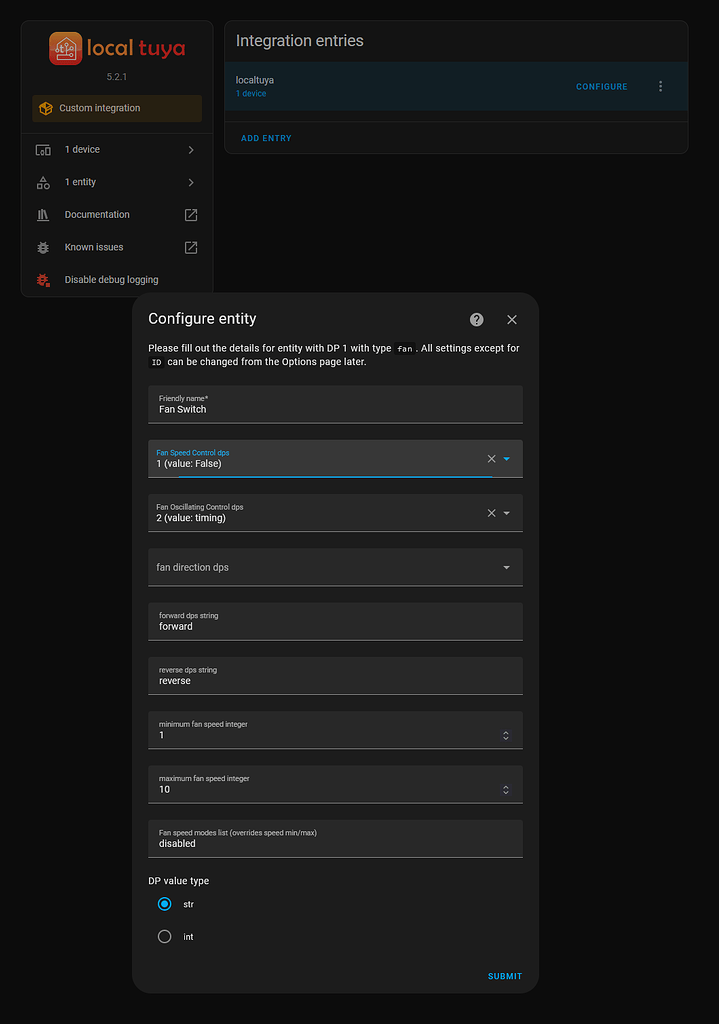Open three-dot menu for localtuya entry
Viewport: 719px width, 1024px height.
[x=660, y=86]
